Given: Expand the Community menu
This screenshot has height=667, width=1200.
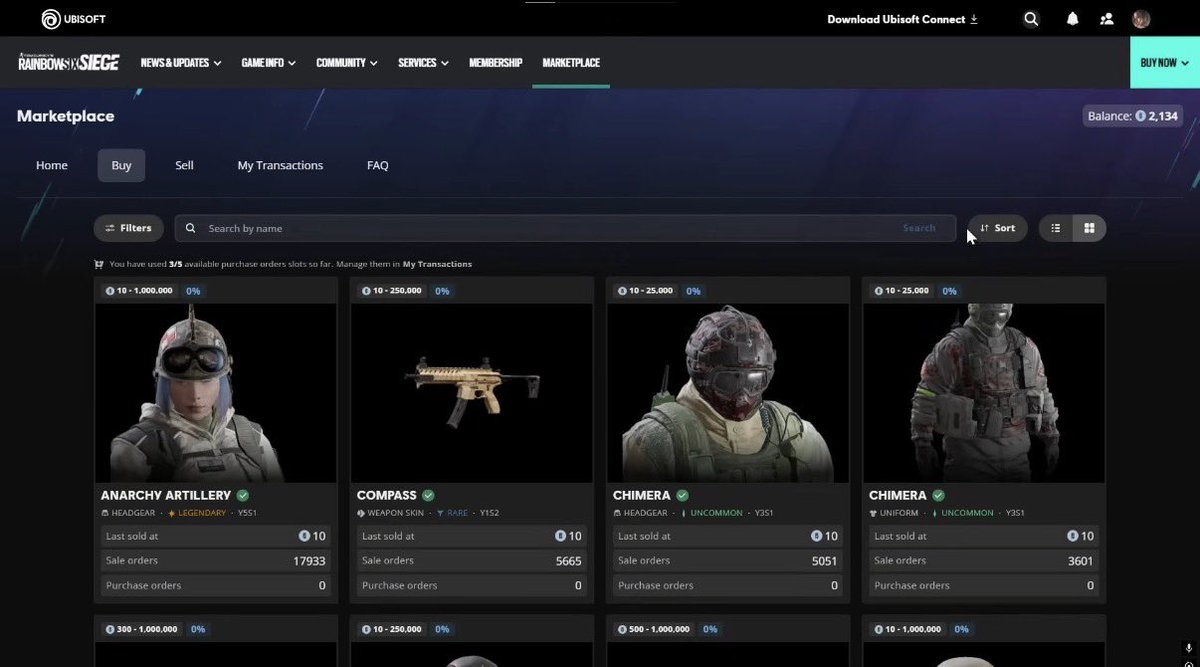Looking at the screenshot, I should pyautogui.click(x=346, y=62).
